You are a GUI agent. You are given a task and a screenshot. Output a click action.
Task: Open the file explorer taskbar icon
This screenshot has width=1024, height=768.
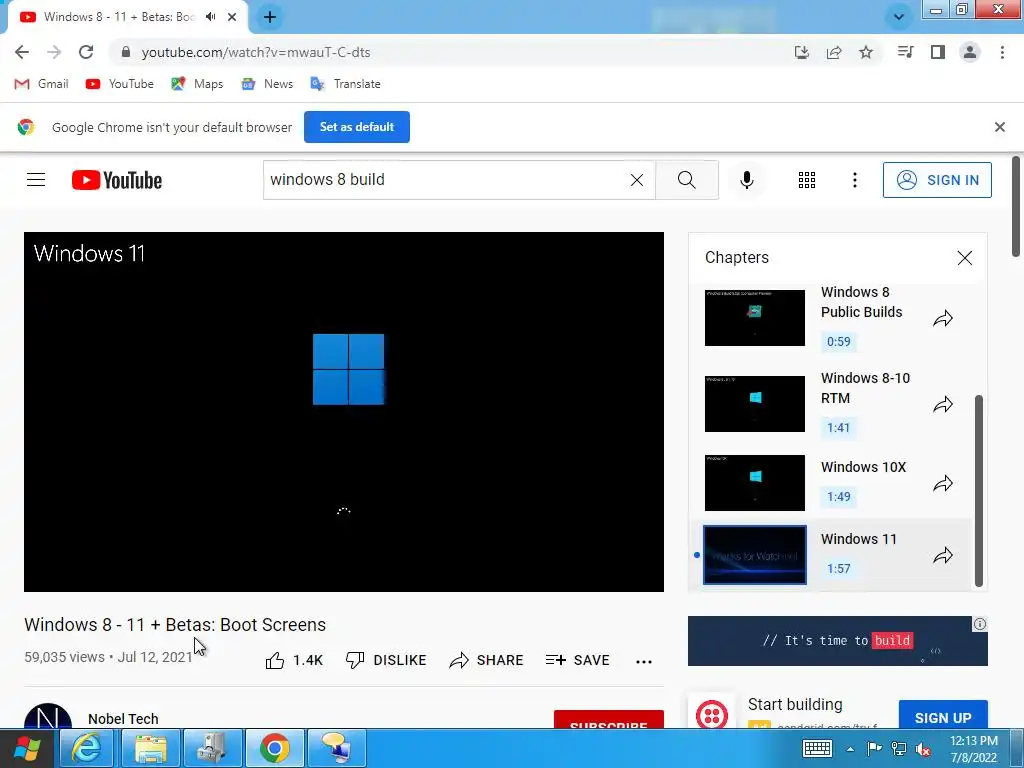pos(150,748)
